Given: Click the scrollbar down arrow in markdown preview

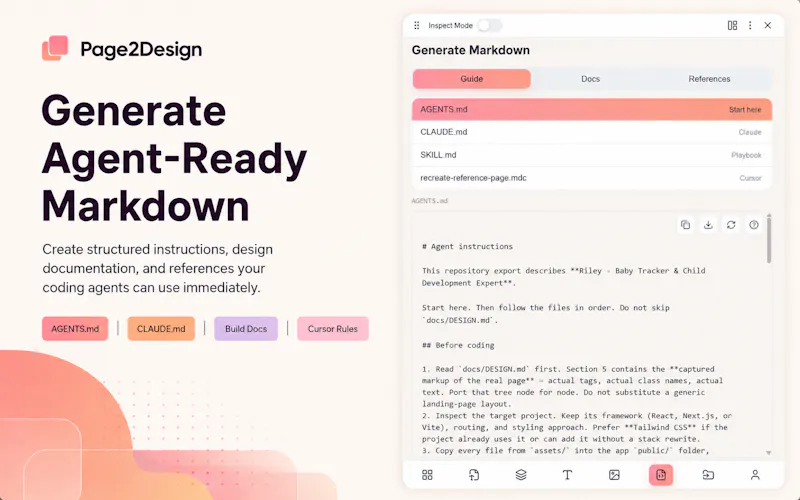Looking at the screenshot, I should [x=768, y=453].
